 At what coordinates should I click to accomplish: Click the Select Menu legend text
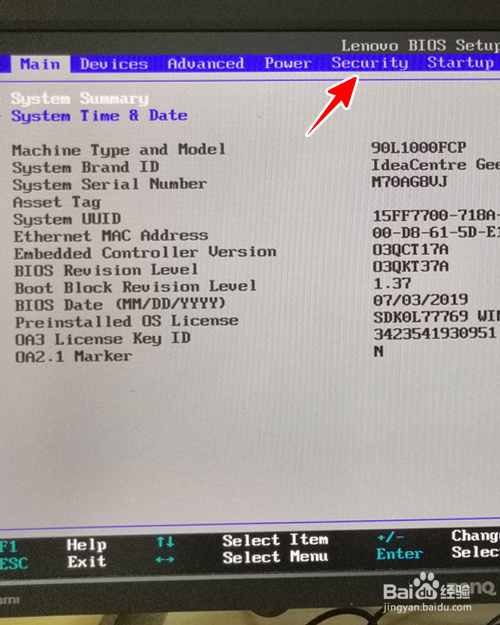click(276, 557)
